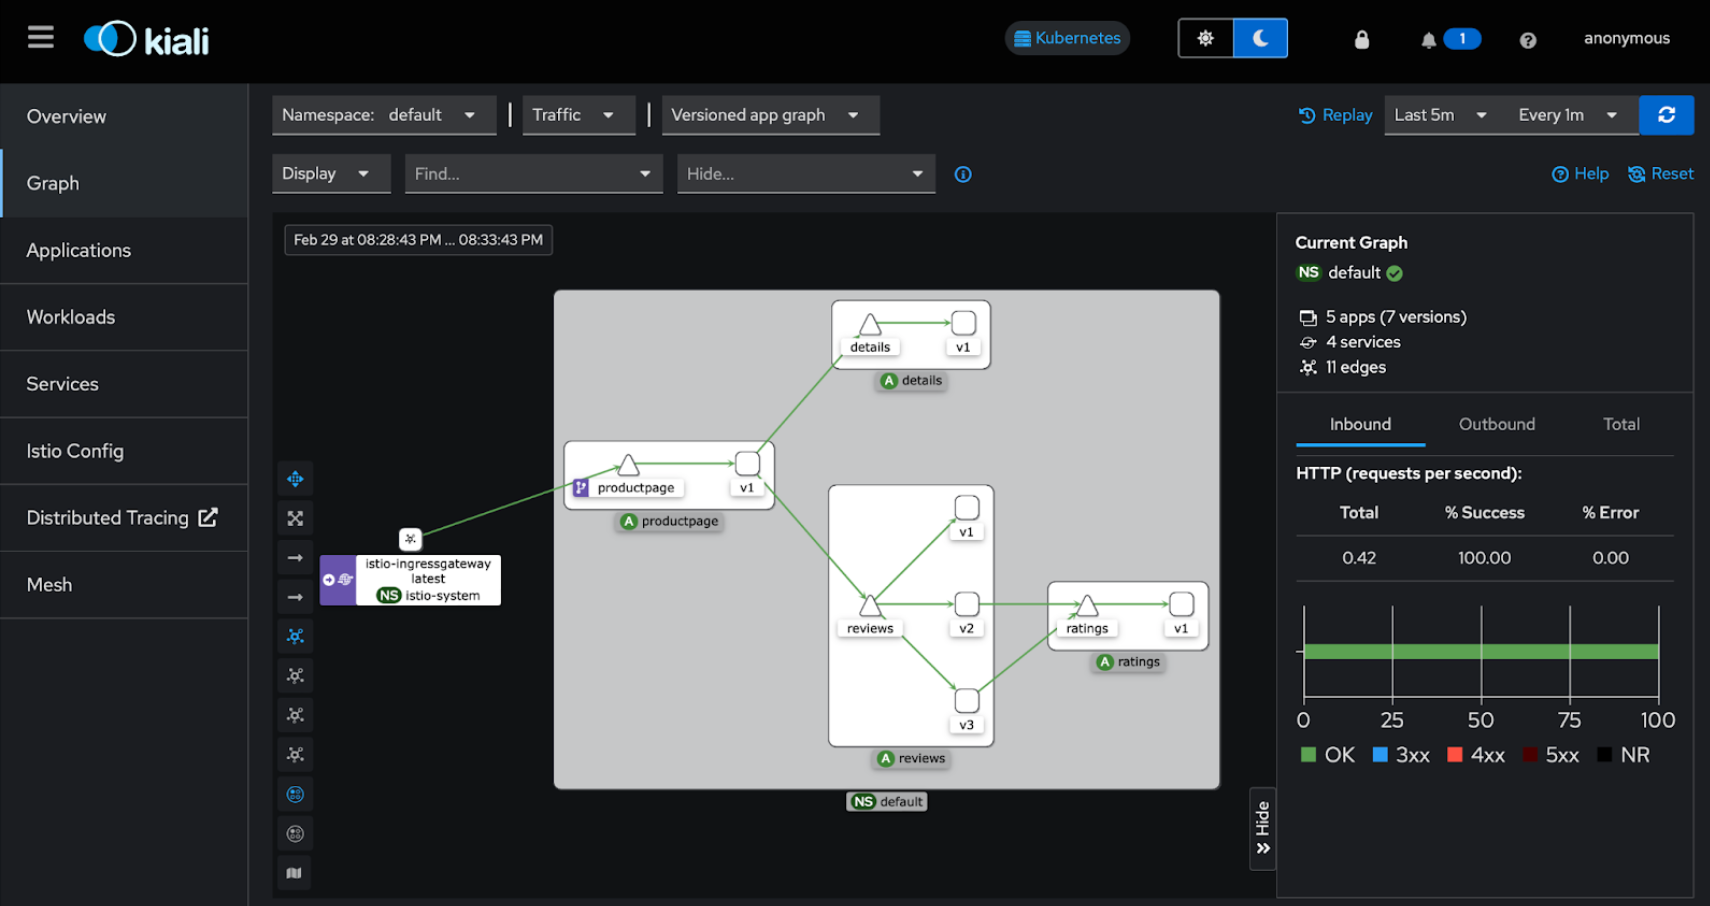
Task: Toggle the 3xx series in chart legend
Action: pyautogui.click(x=1401, y=755)
